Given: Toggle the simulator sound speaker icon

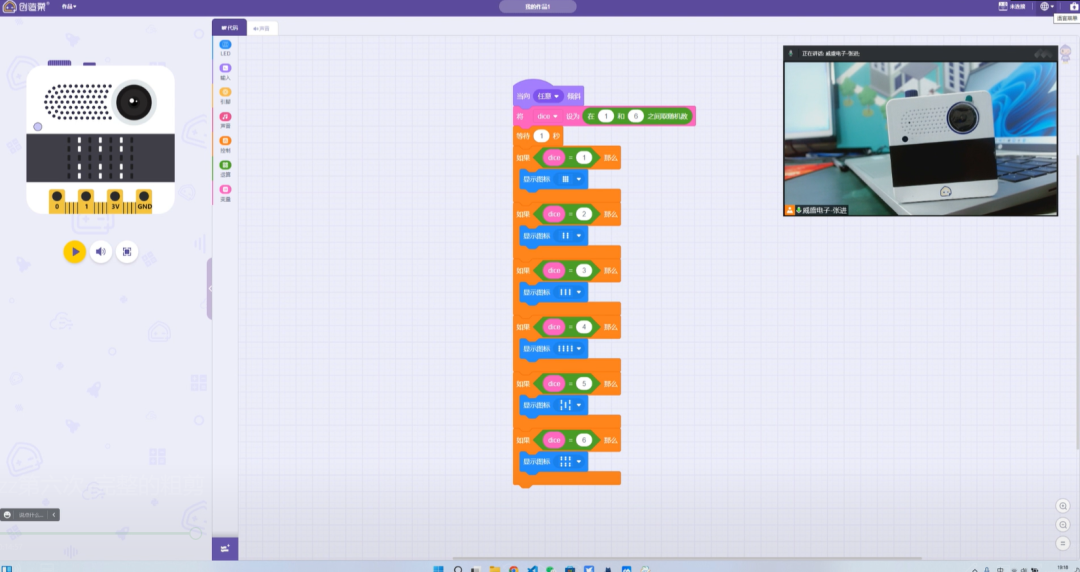Looking at the screenshot, I should (x=101, y=252).
